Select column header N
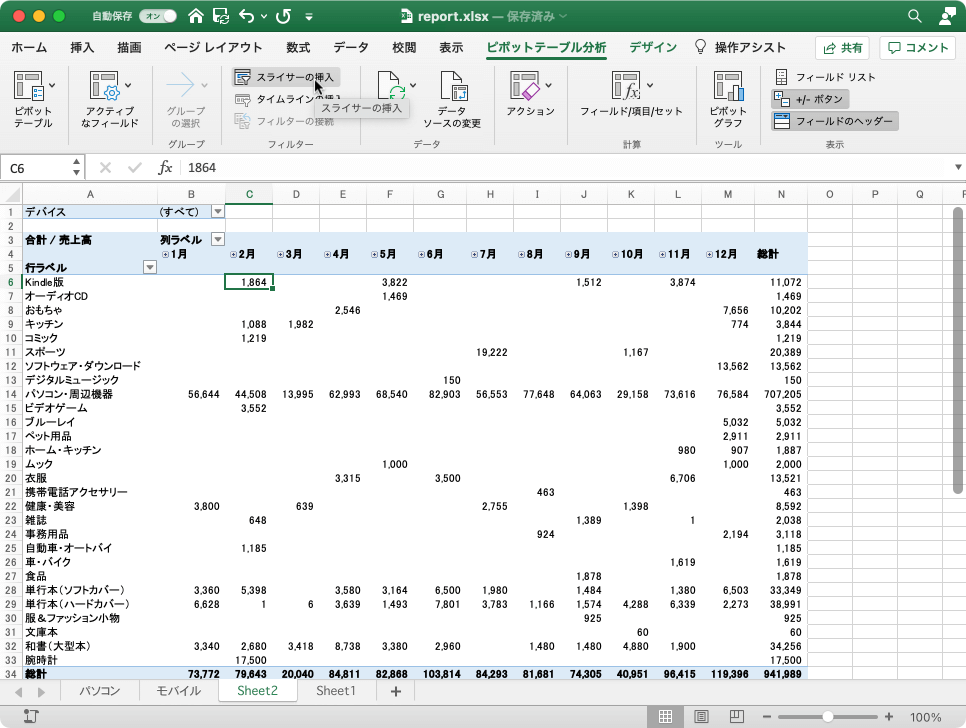Screen dimensions: 966x728 [x=781, y=195]
